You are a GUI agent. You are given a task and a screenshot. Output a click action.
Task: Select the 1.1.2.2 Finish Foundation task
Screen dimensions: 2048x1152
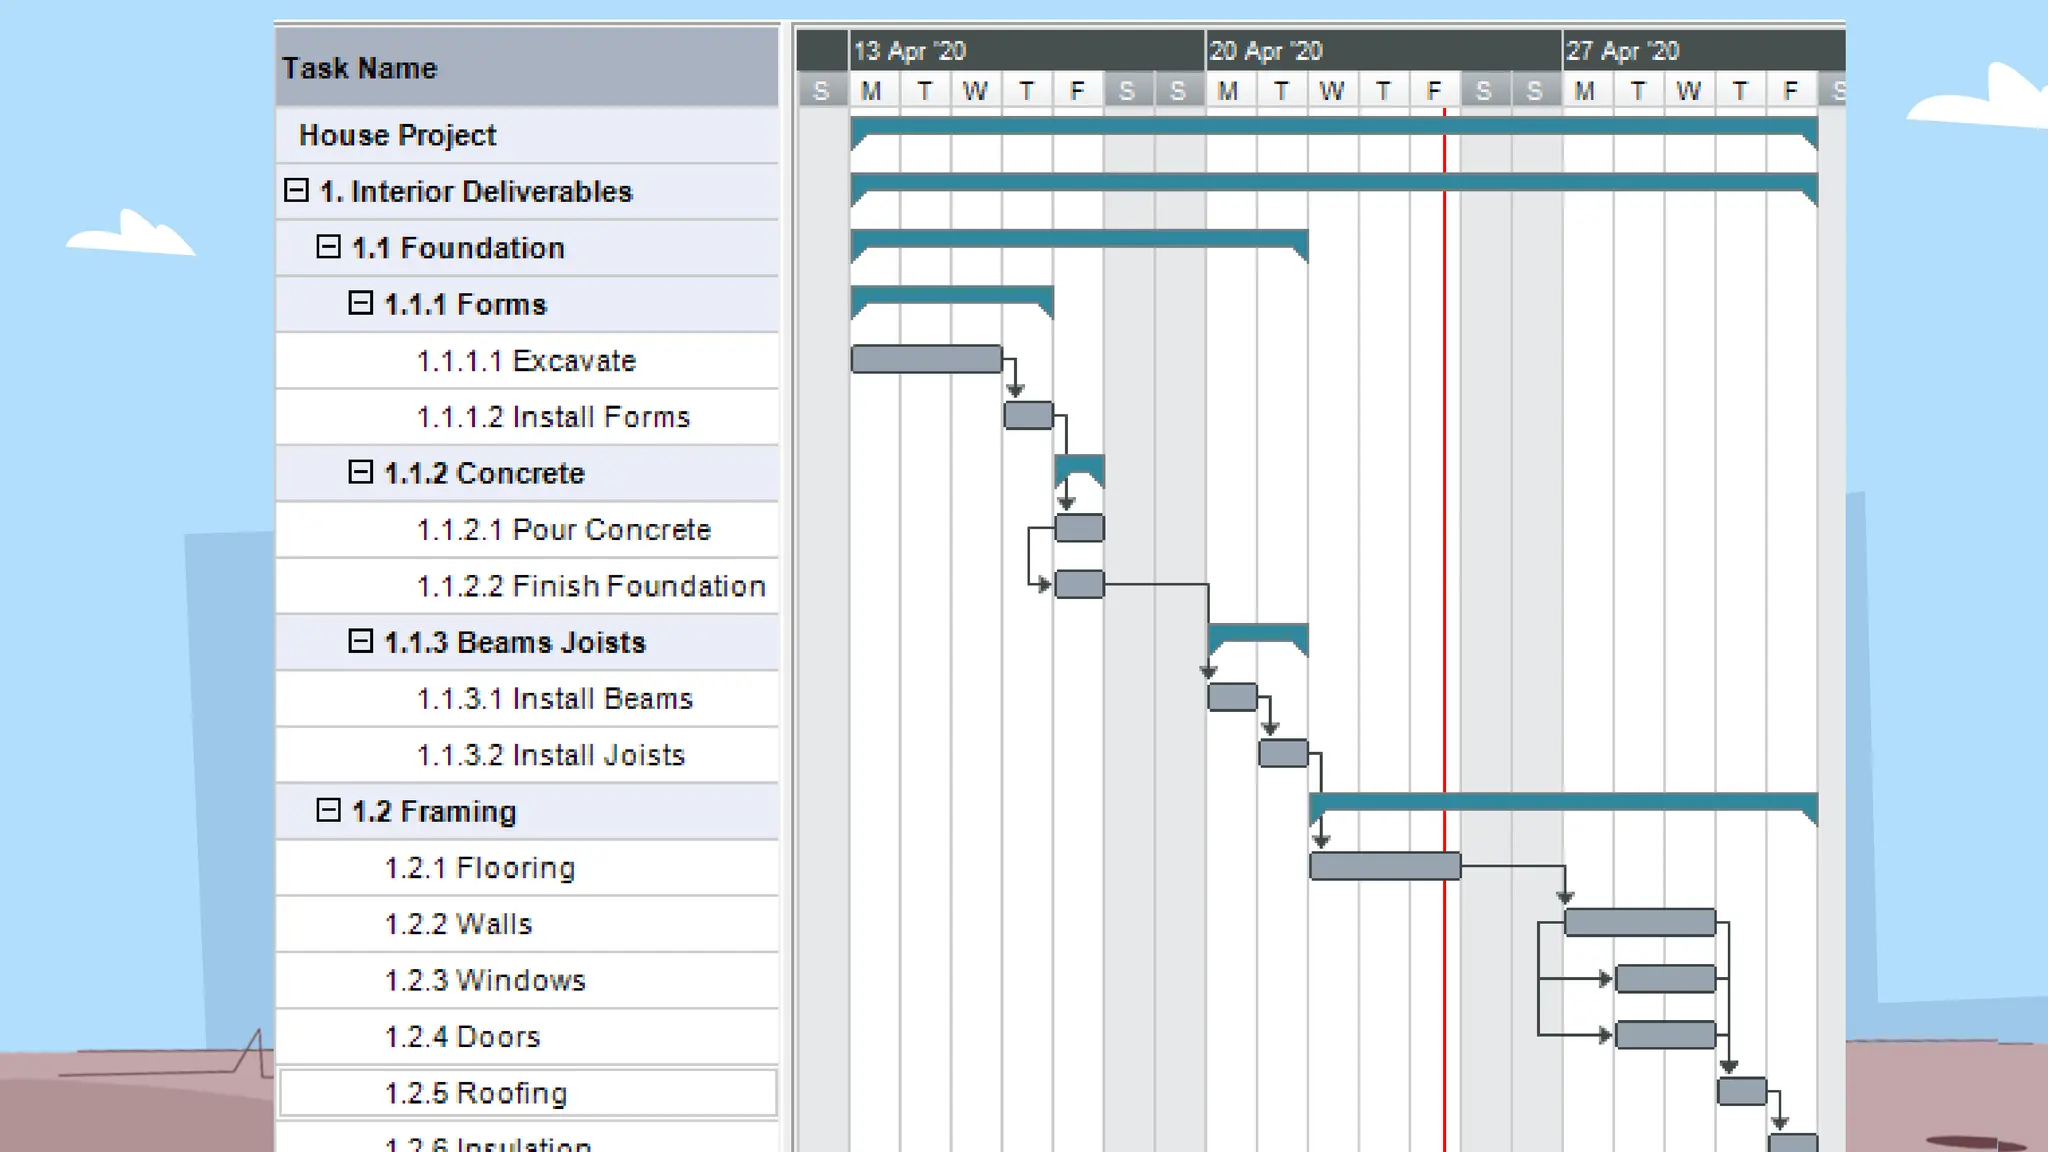coord(590,586)
